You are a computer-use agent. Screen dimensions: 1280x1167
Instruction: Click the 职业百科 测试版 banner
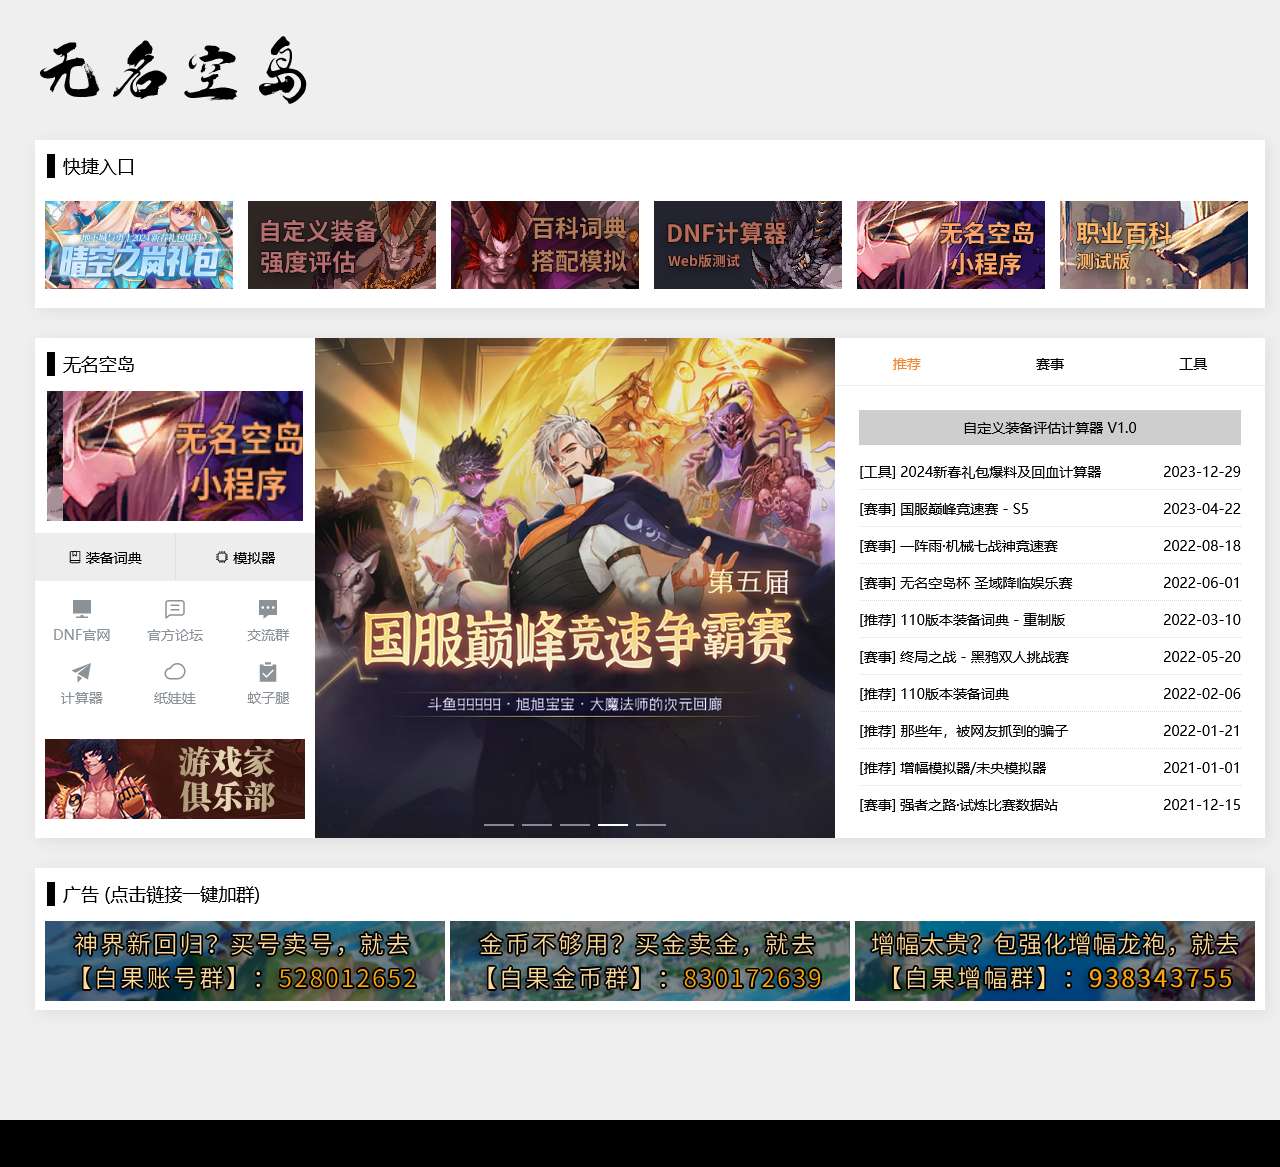tap(1154, 245)
